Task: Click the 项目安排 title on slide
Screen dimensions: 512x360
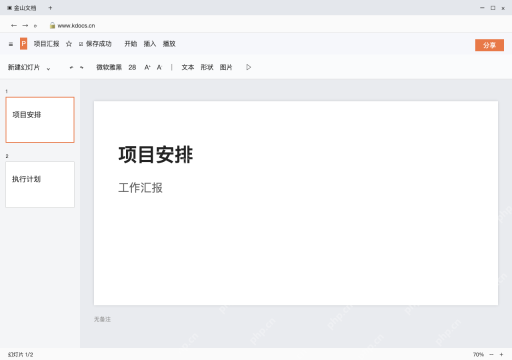Action: pyautogui.click(x=156, y=155)
